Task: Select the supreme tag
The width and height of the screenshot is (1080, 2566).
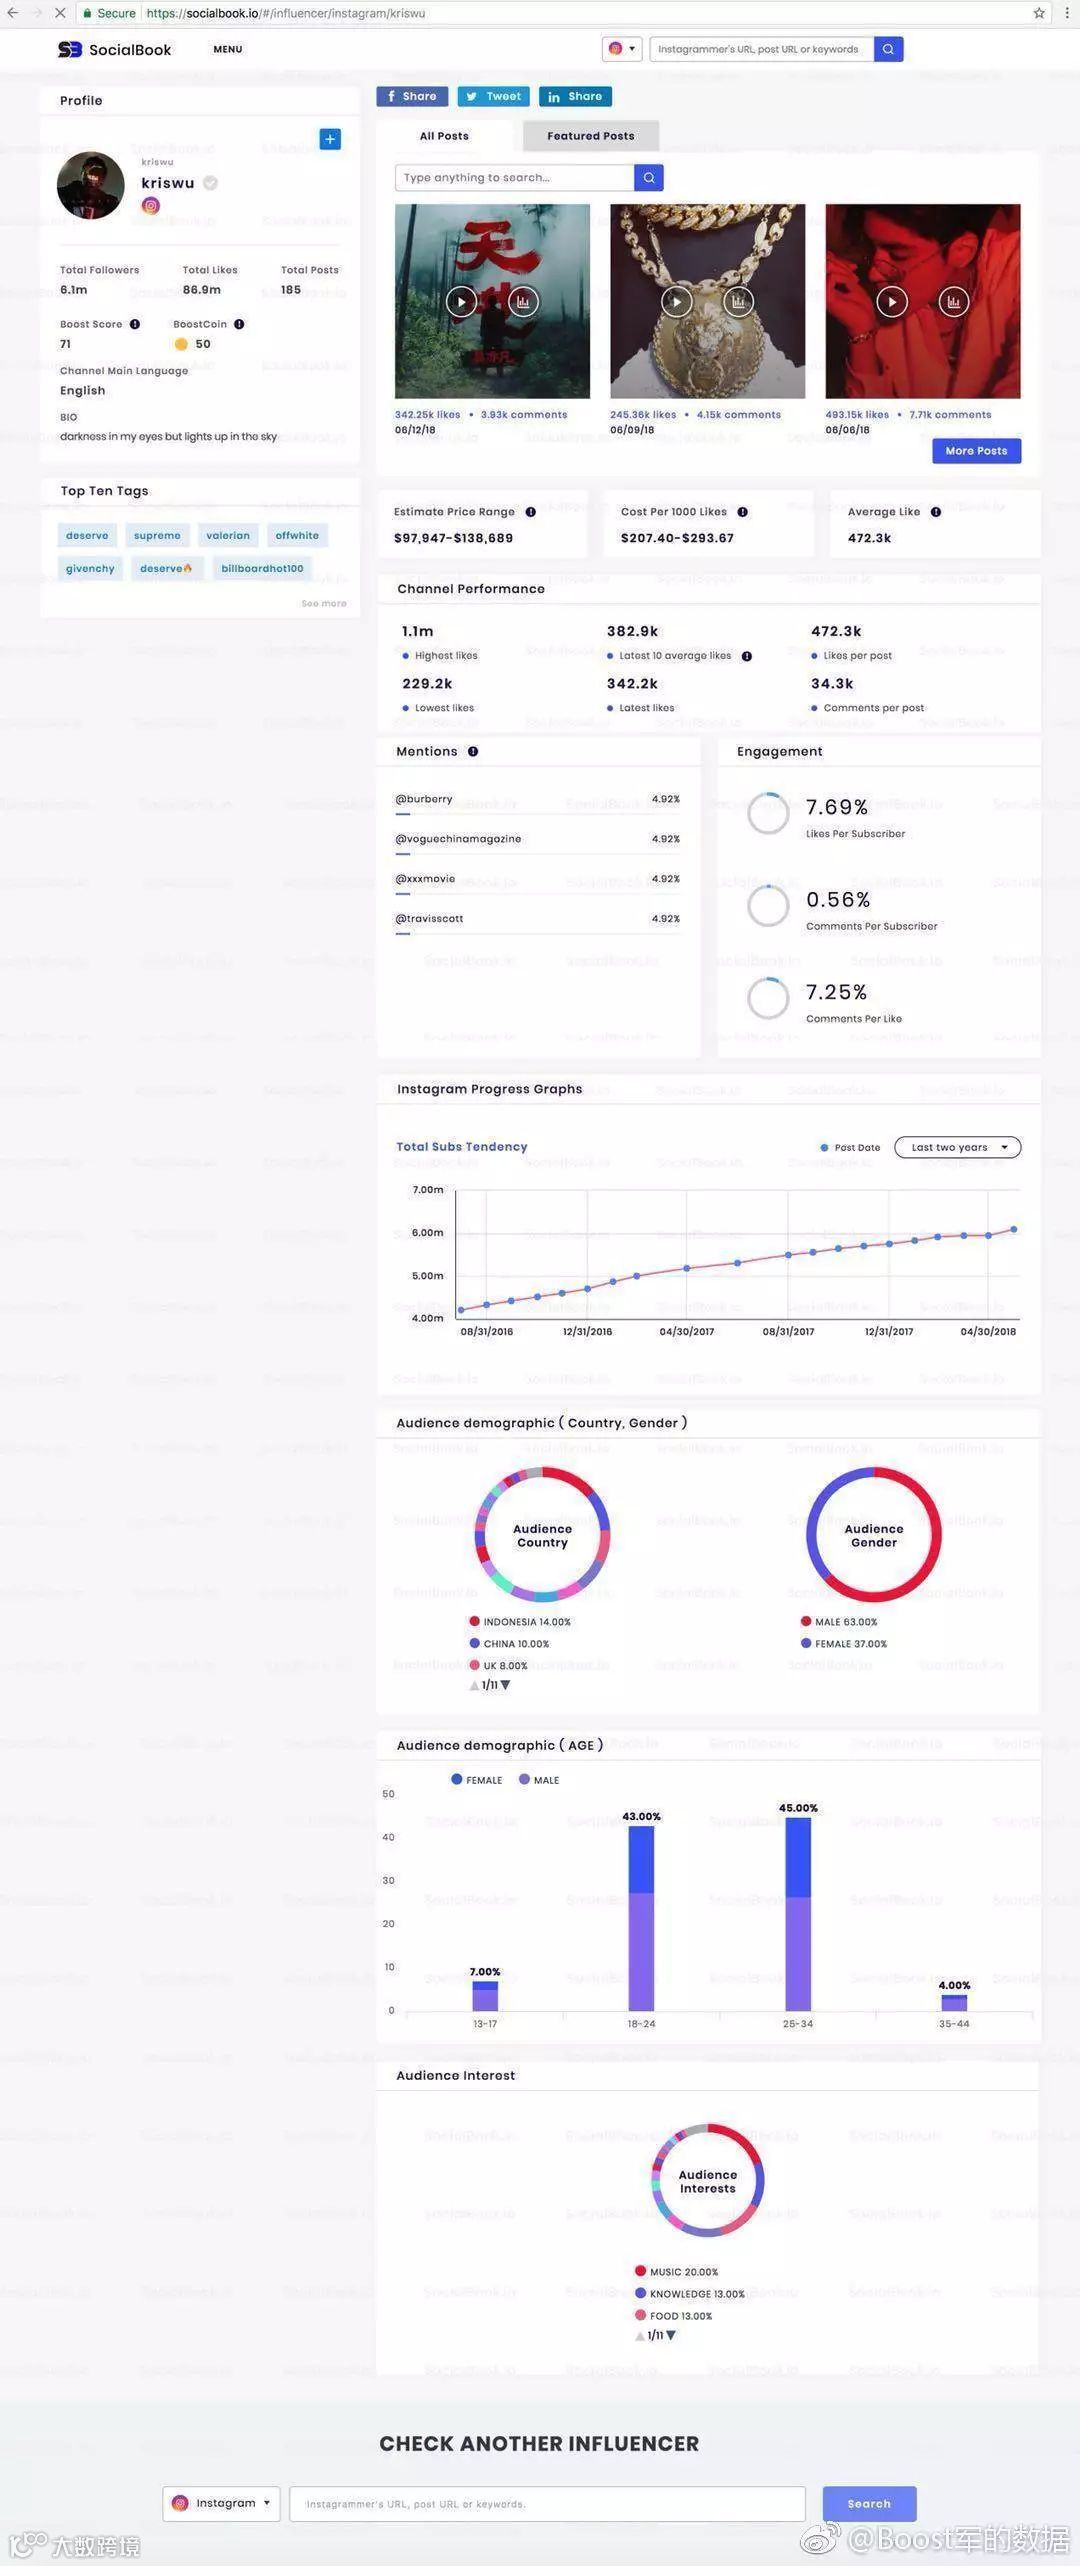Action: (157, 535)
